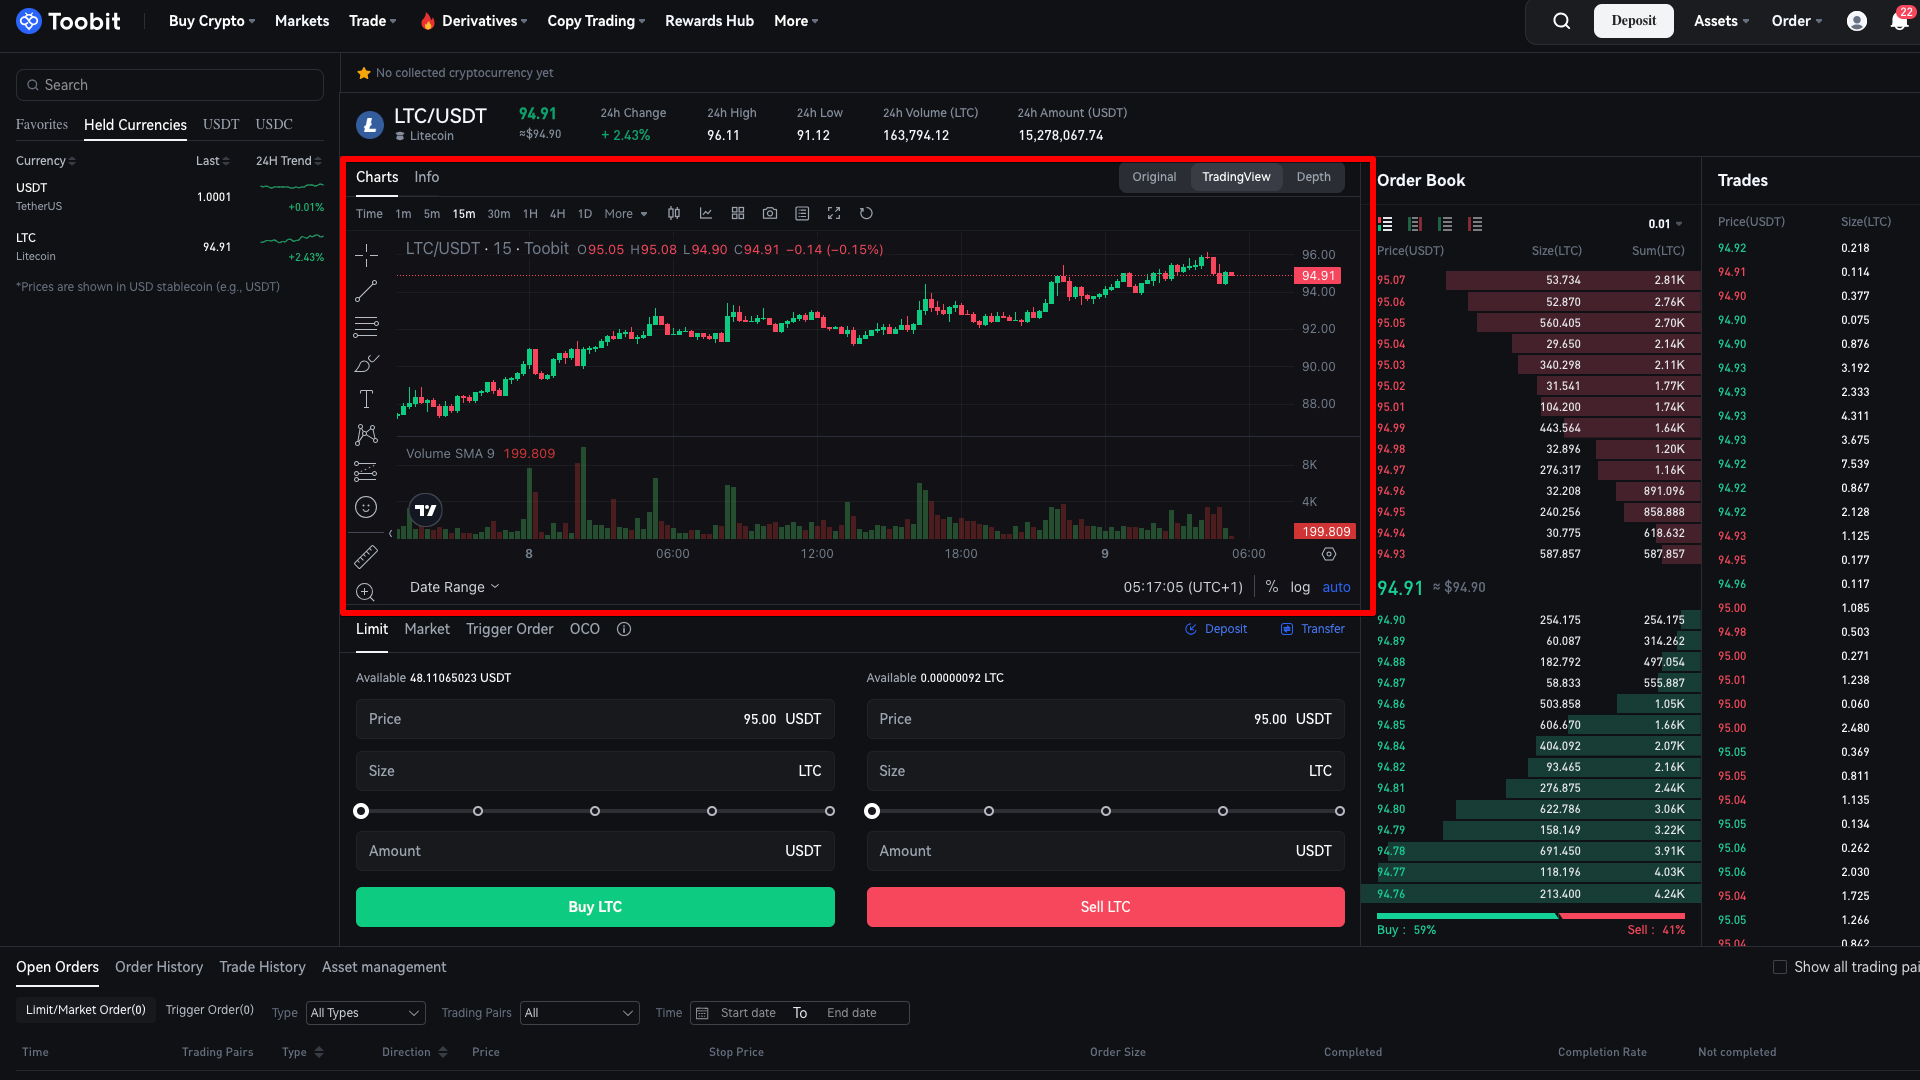
Task: Open chart settings gear near the time axis
Action: 1329,554
